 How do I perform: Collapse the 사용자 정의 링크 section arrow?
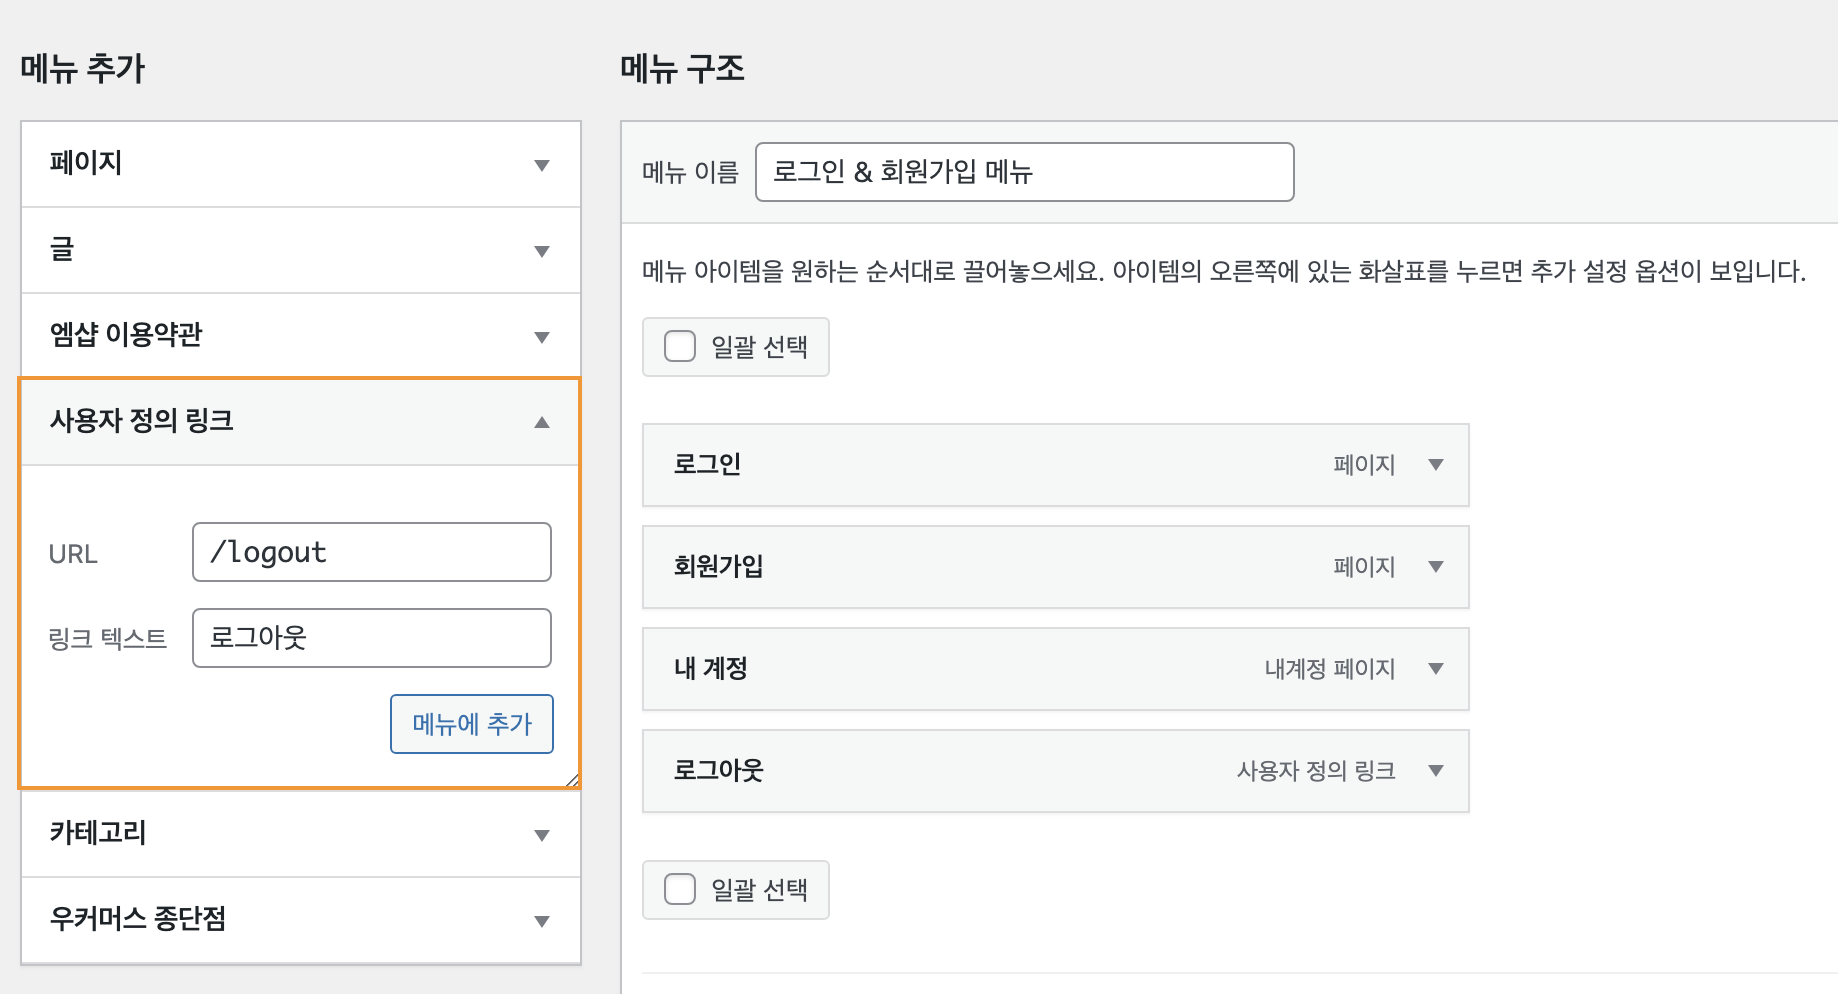tap(541, 422)
